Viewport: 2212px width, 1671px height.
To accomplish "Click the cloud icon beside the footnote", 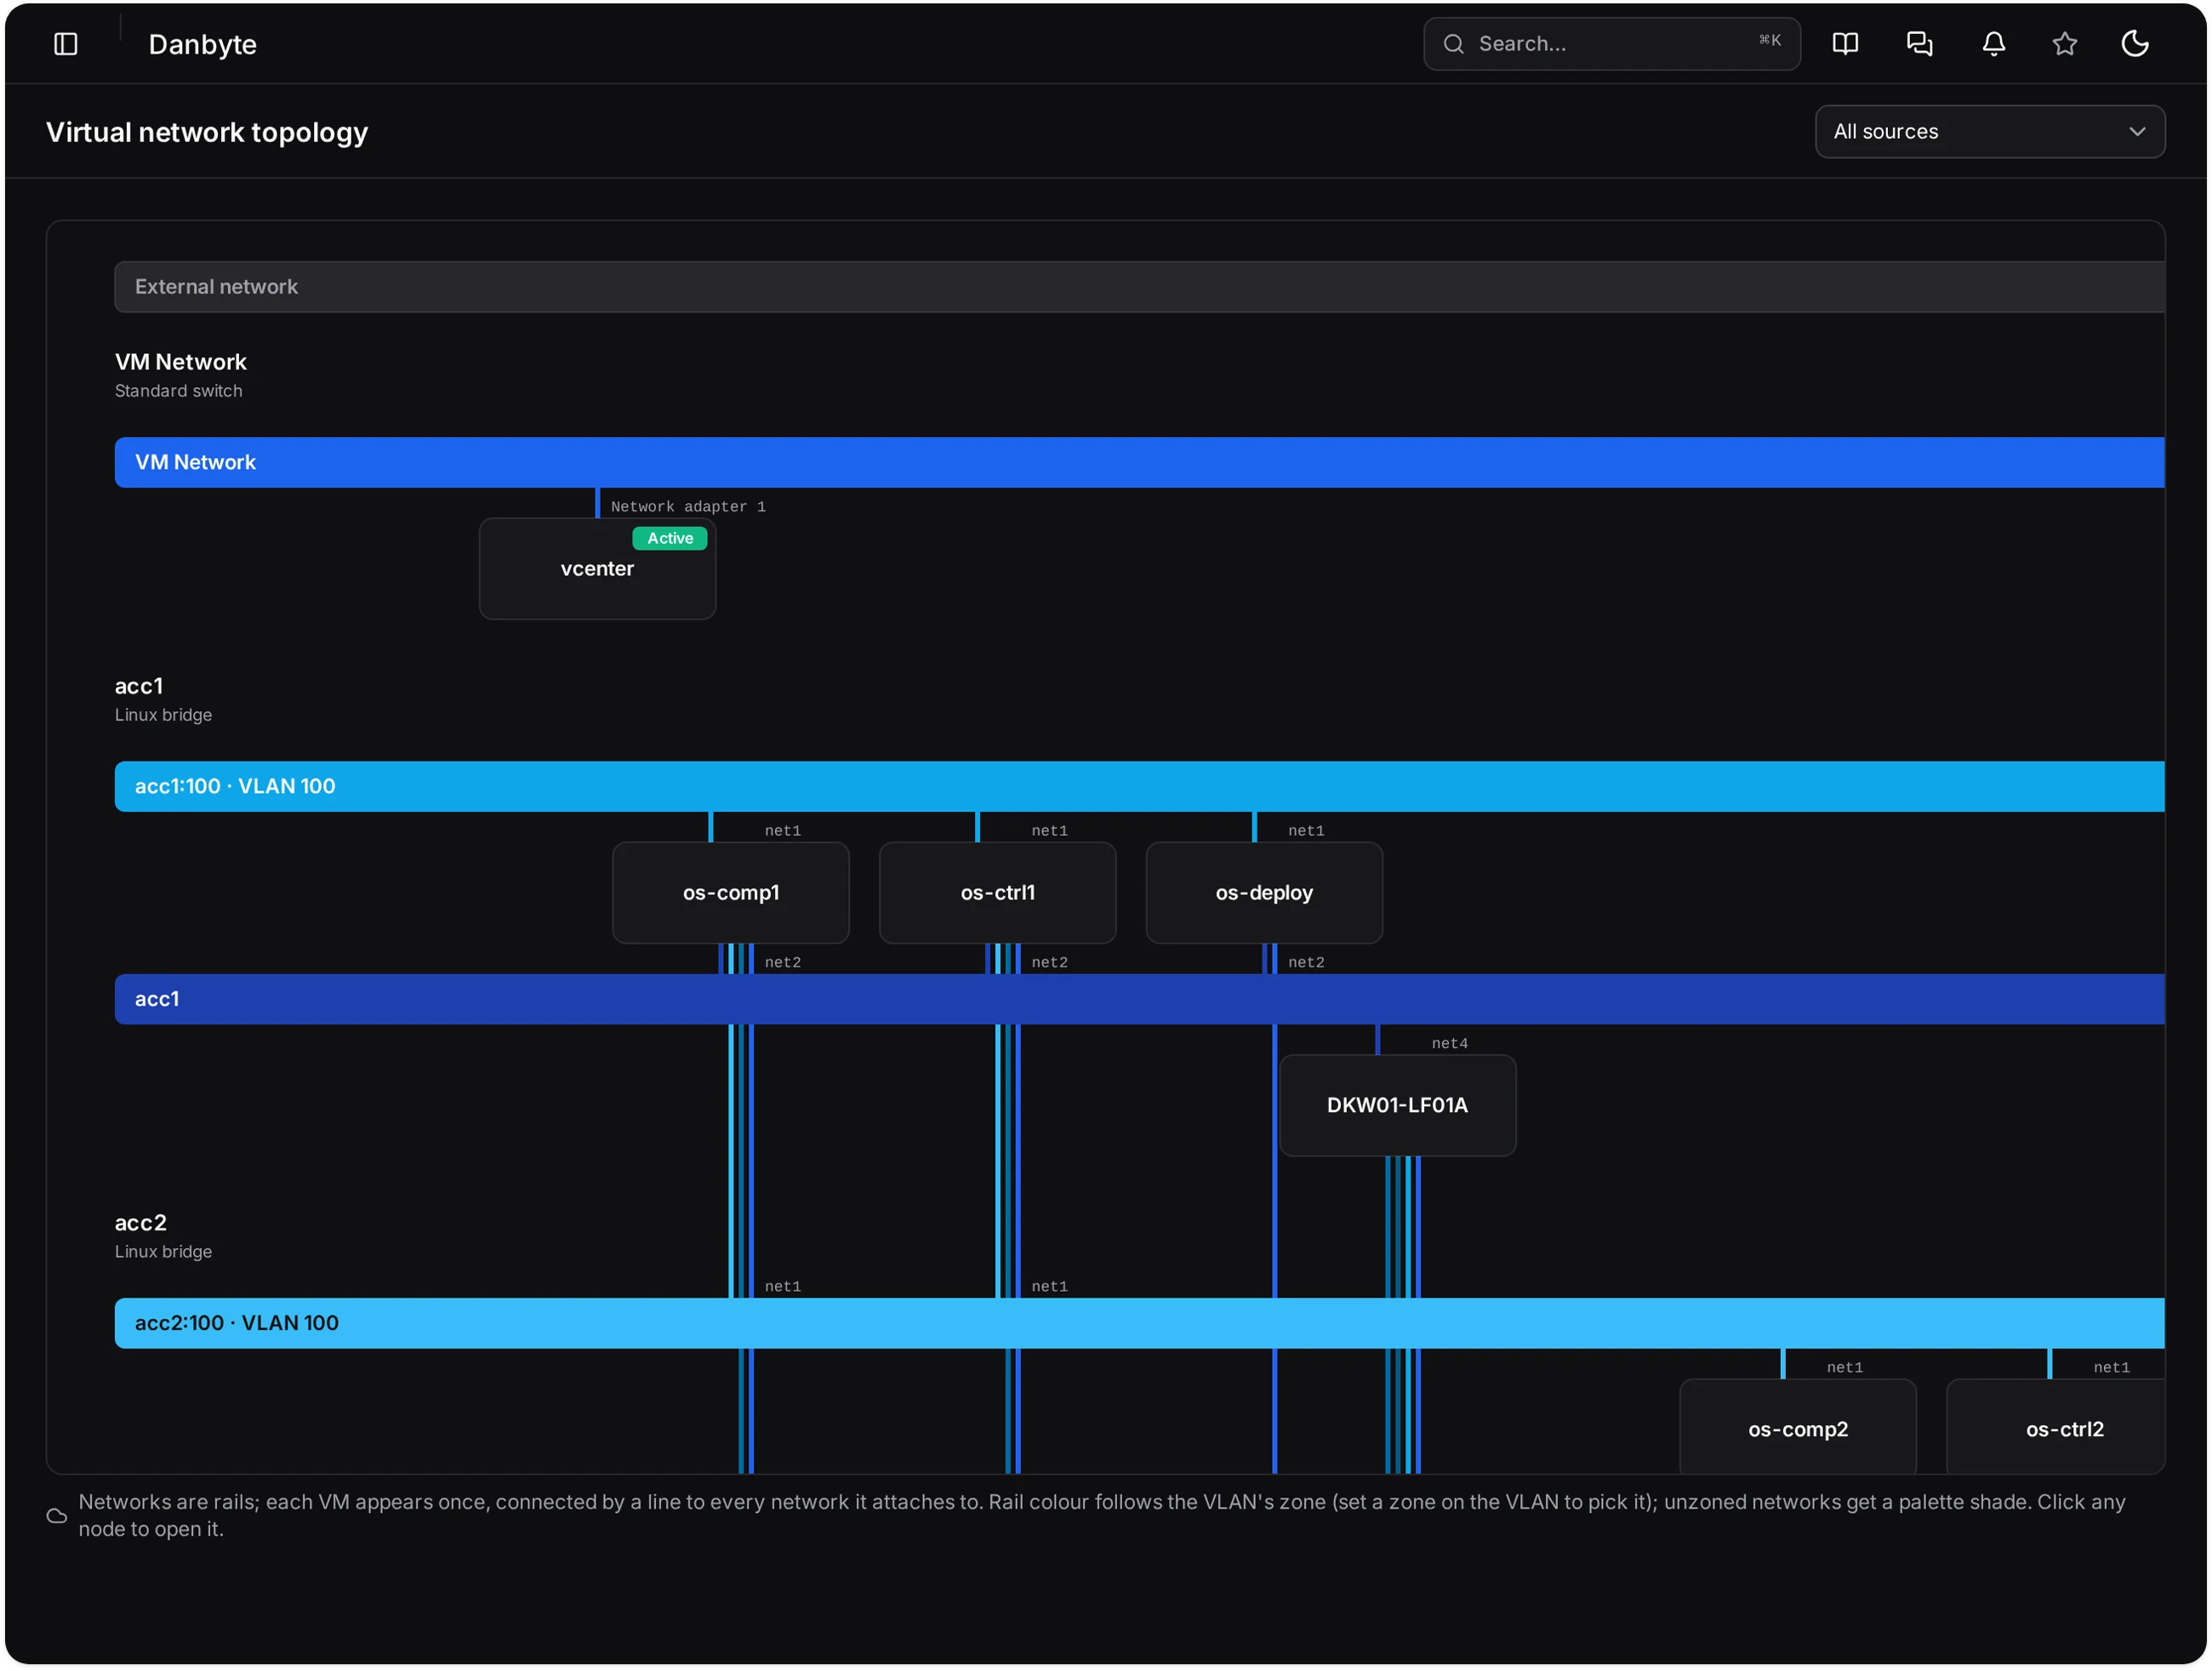I will (x=57, y=1516).
